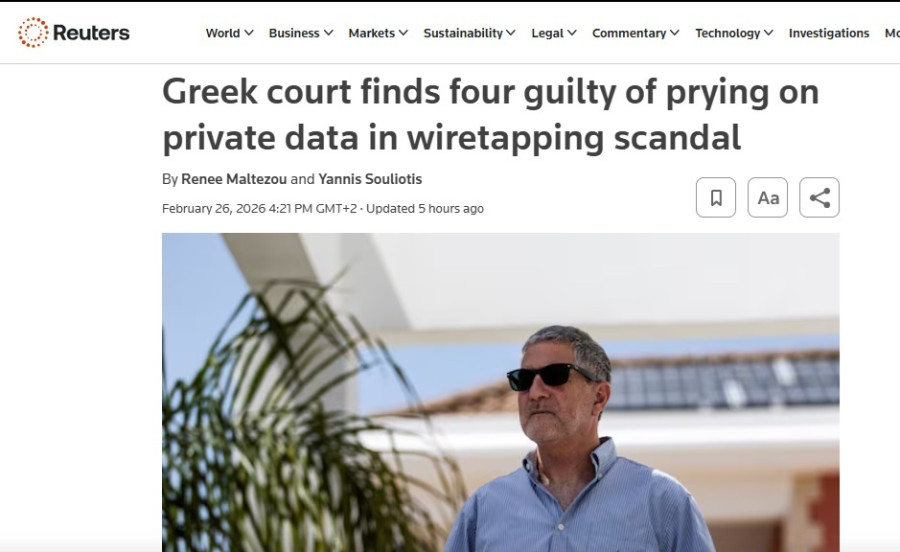
Task: Click the partially visible More menu item
Action: click(x=892, y=33)
